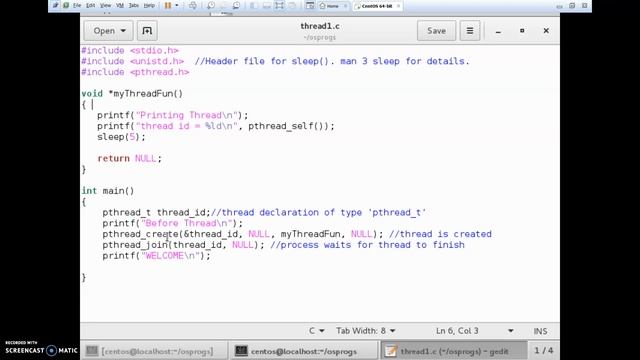Screen dimensions: 640x360
Task: Click the pthread_join call in code
Action: 183,245
